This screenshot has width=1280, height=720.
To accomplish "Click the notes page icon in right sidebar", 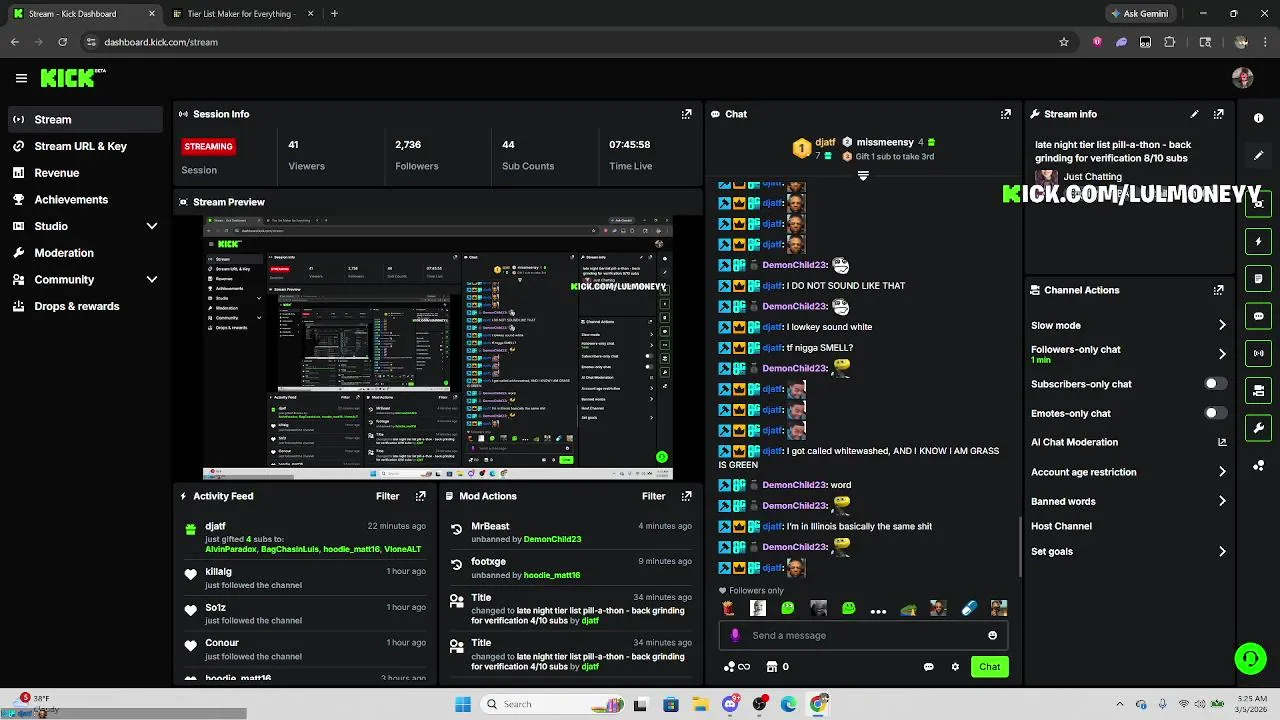I will [x=1259, y=279].
